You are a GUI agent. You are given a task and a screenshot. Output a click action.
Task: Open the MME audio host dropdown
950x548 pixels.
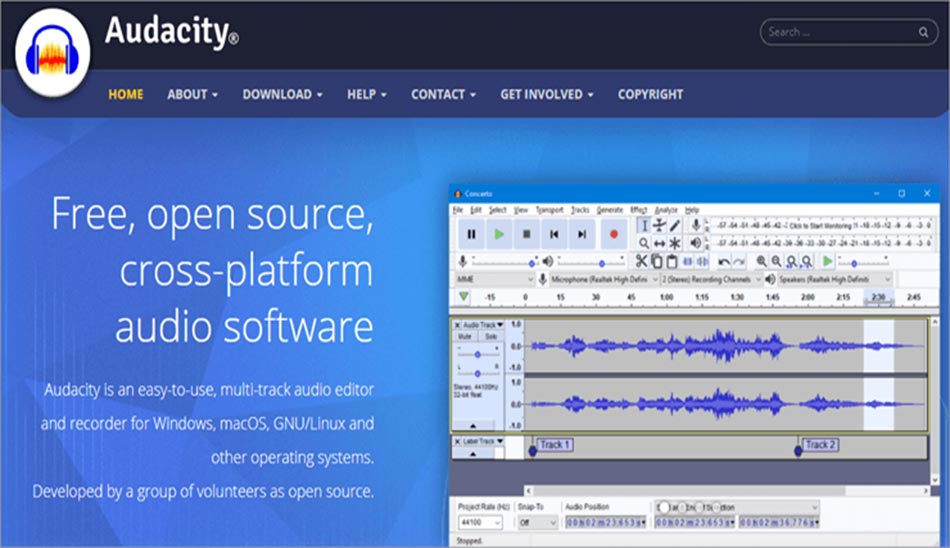tap(495, 279)
